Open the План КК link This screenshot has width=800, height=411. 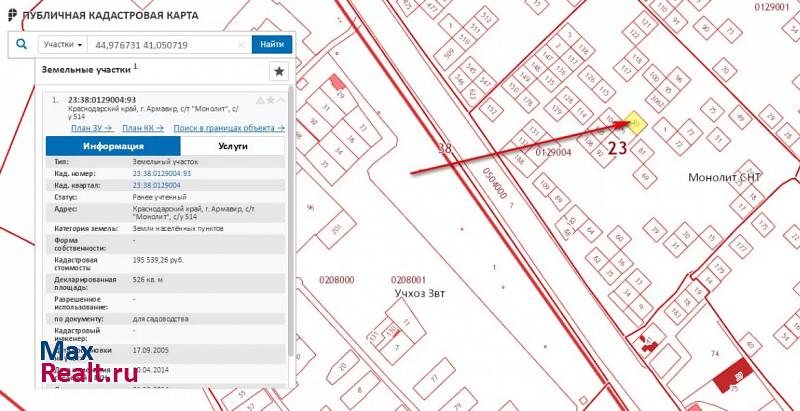coord(143,128)
